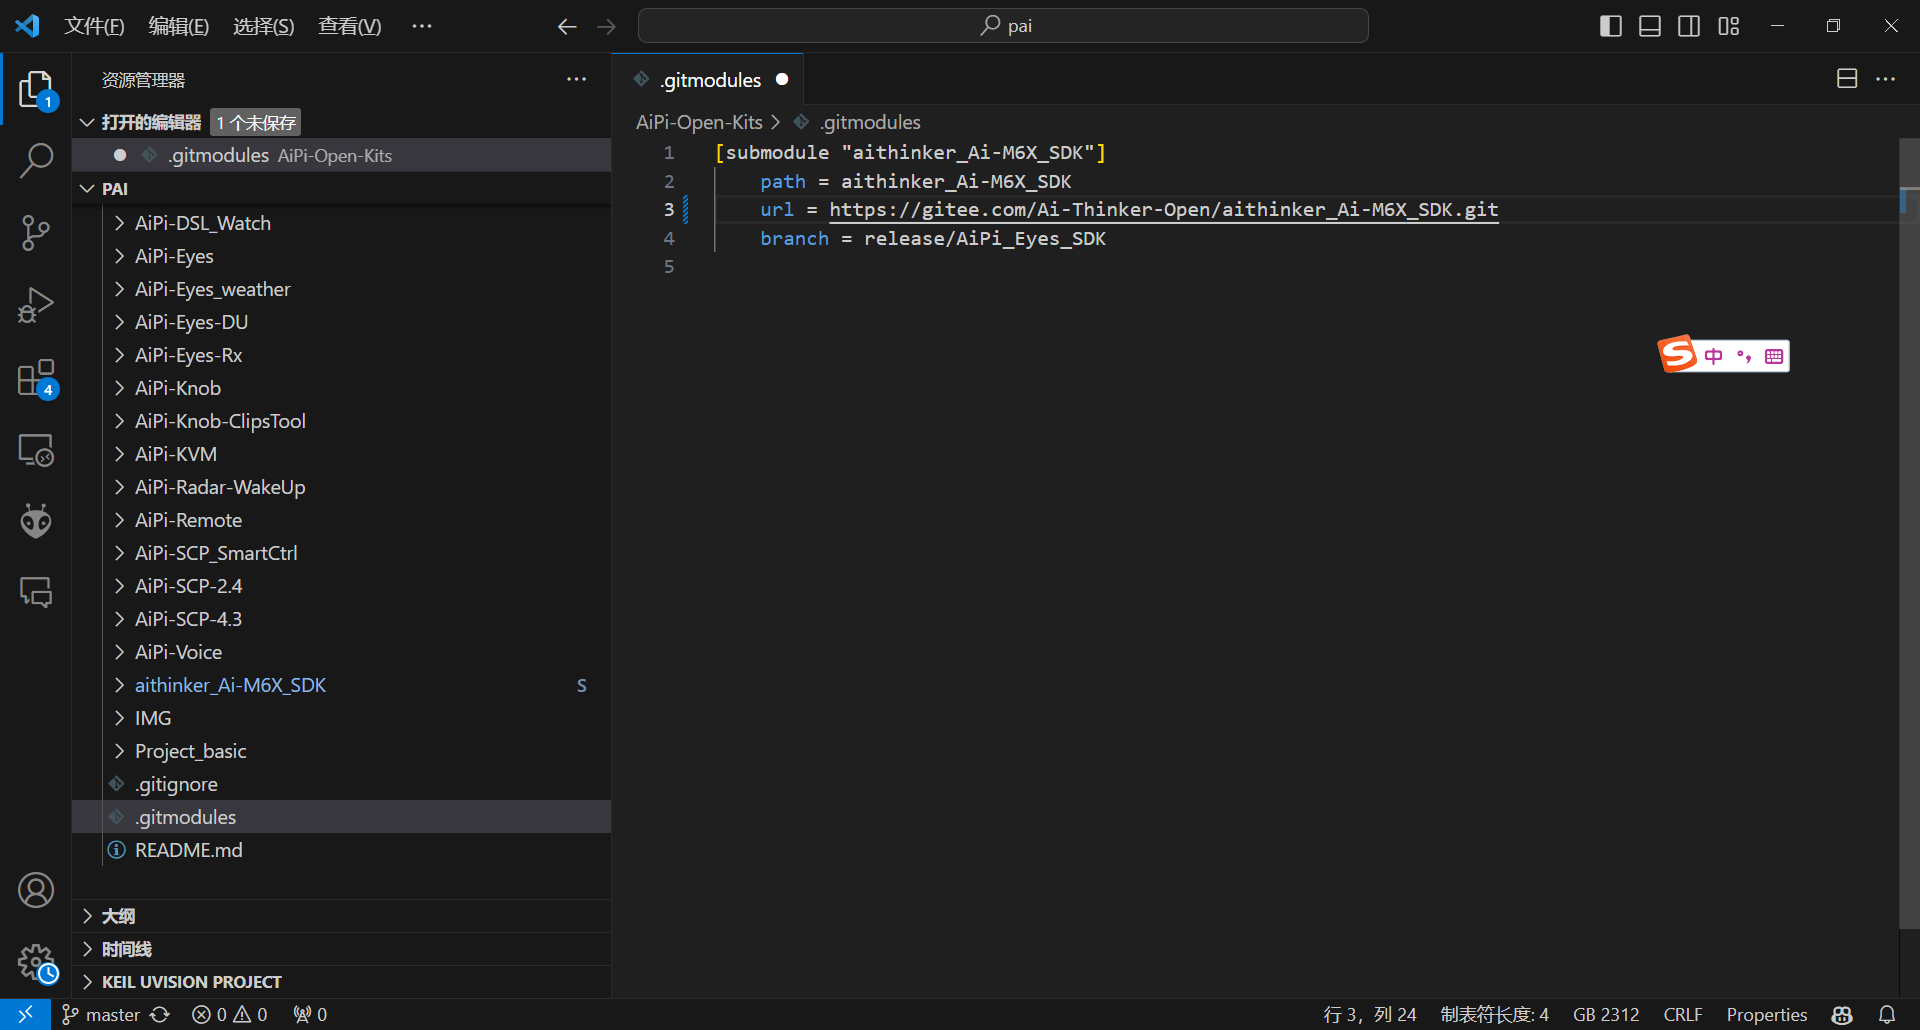Image resolution: width=1920 pixels, height=1030 pixels.
Task: Click the Sogou input method S logo
Action: pyautogui.click(x=1678, y=355)
